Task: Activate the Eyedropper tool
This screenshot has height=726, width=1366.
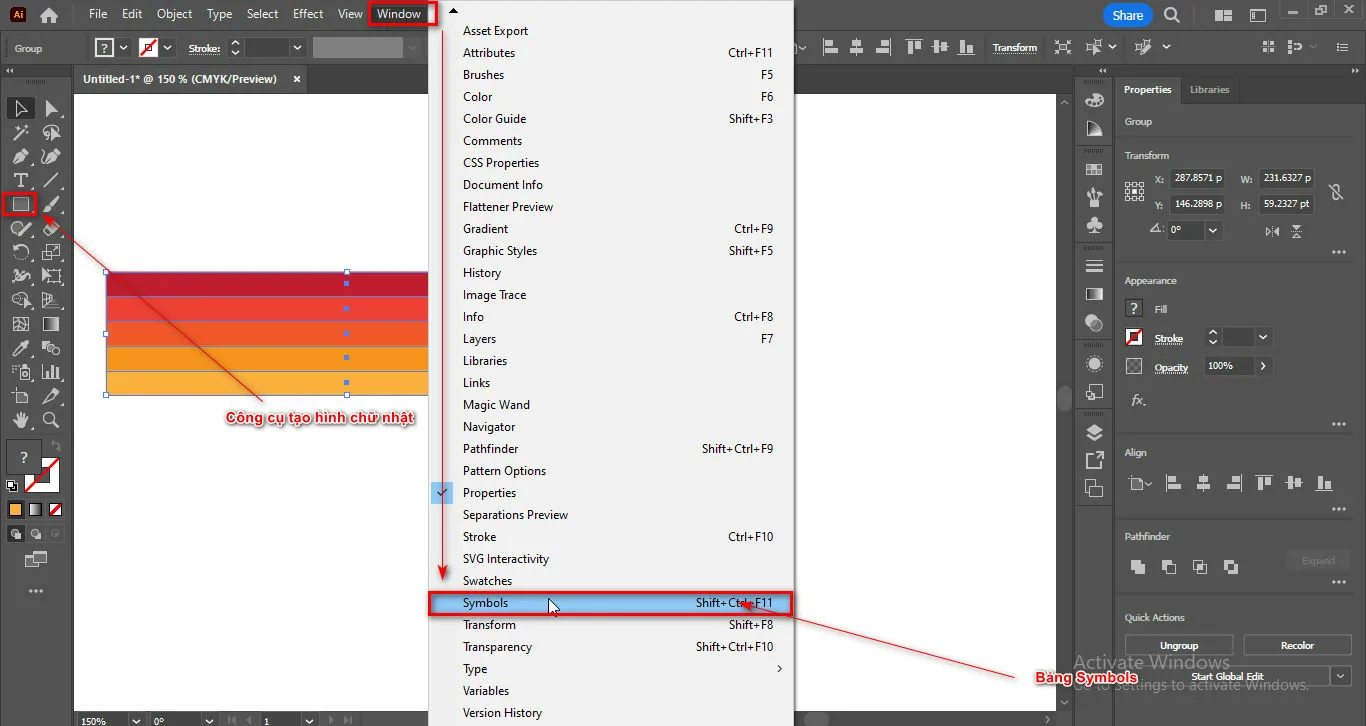Action: (x=20, y=349)
